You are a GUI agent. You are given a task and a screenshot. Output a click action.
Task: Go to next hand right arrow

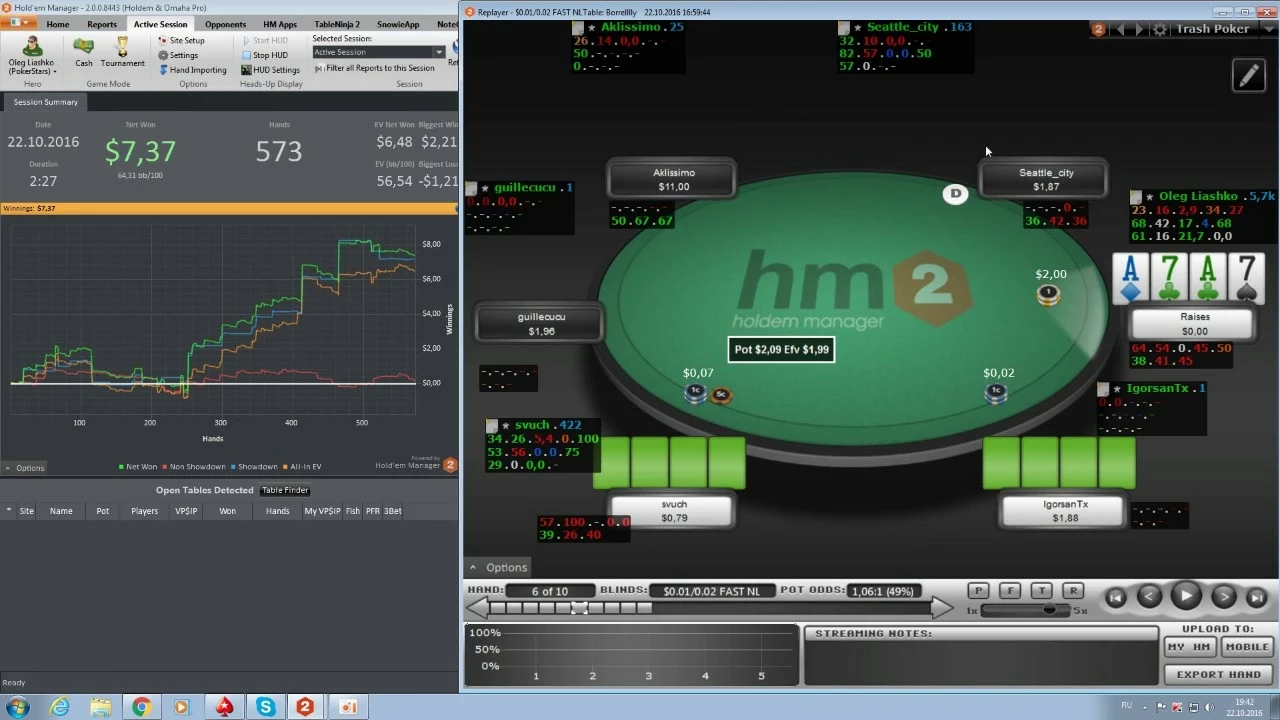click(941, 607)
